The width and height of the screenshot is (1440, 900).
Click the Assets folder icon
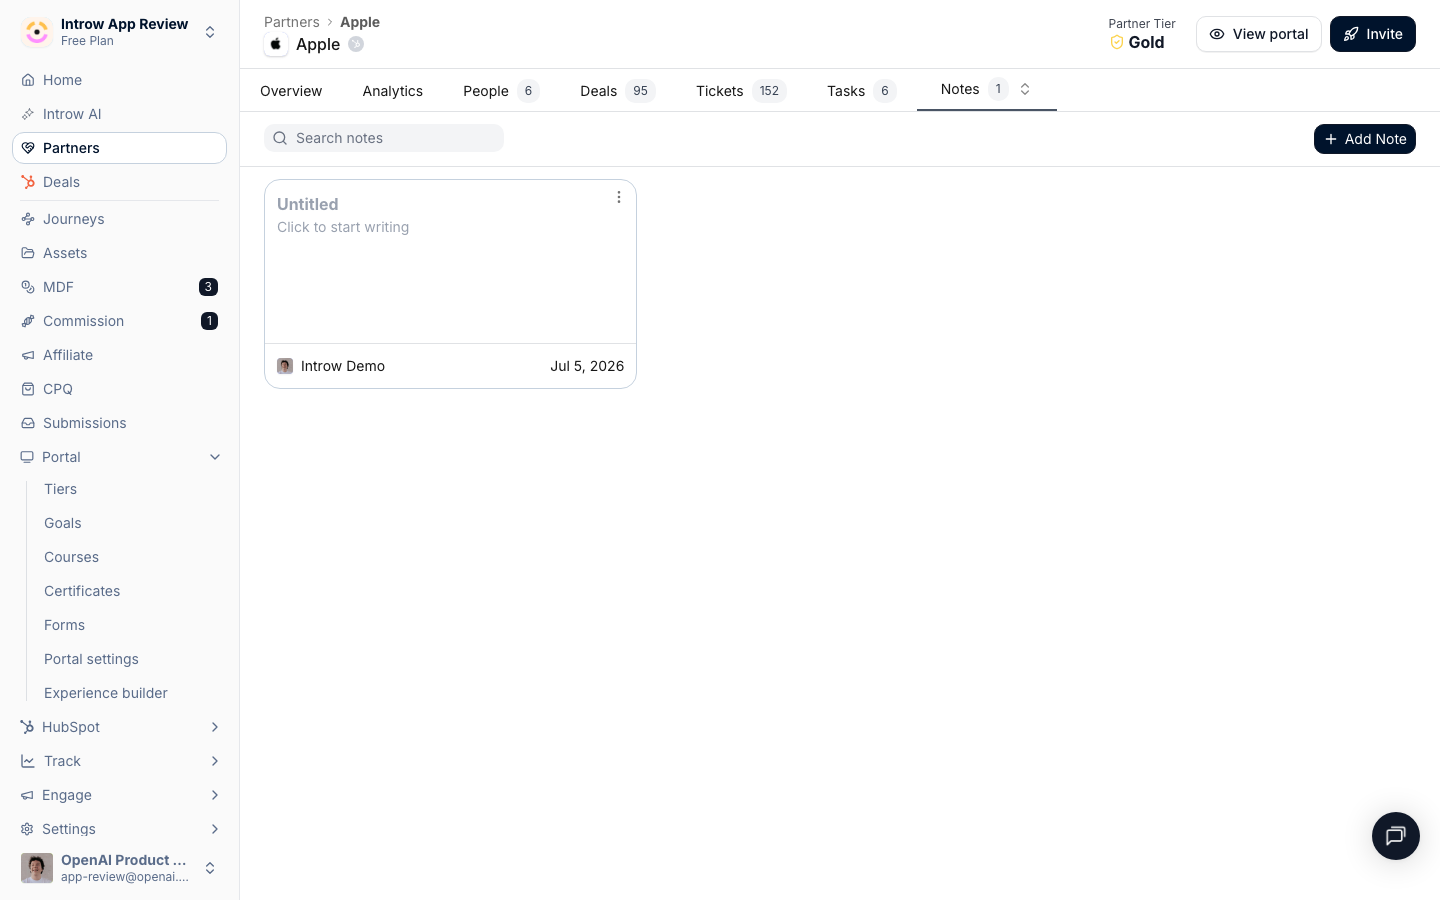click(x=28, y=253)
